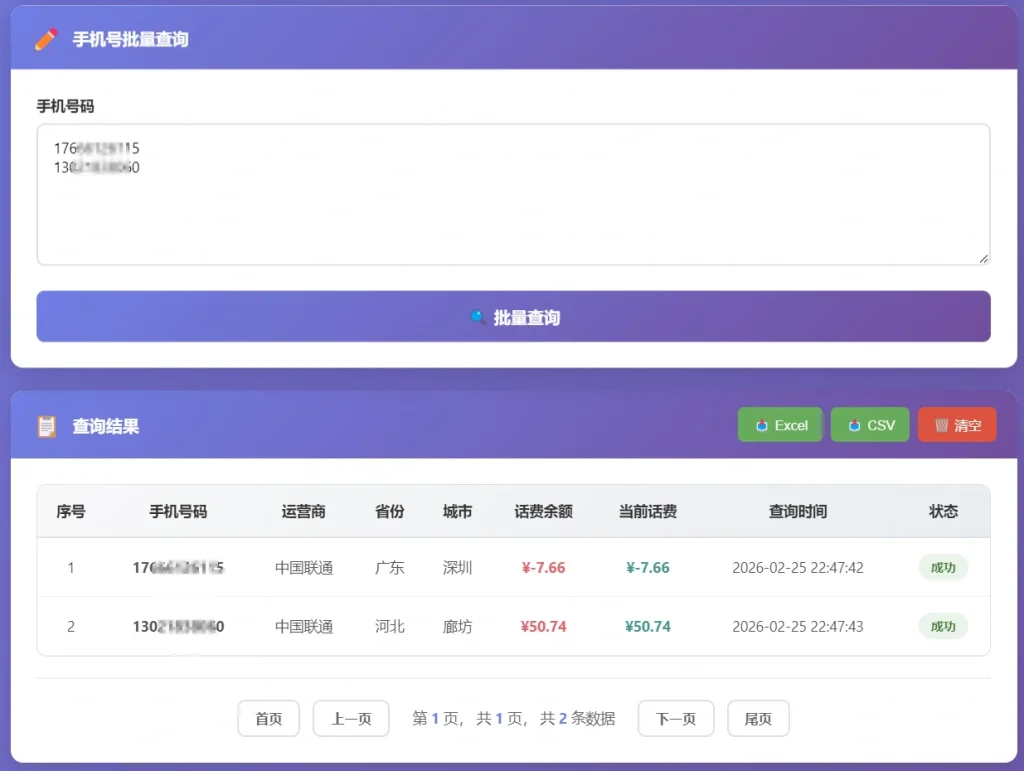Viewport: 1024px width, 771px height.
Task: Click the 成功 status badge on row 1
Action: [x=942, y=567]
